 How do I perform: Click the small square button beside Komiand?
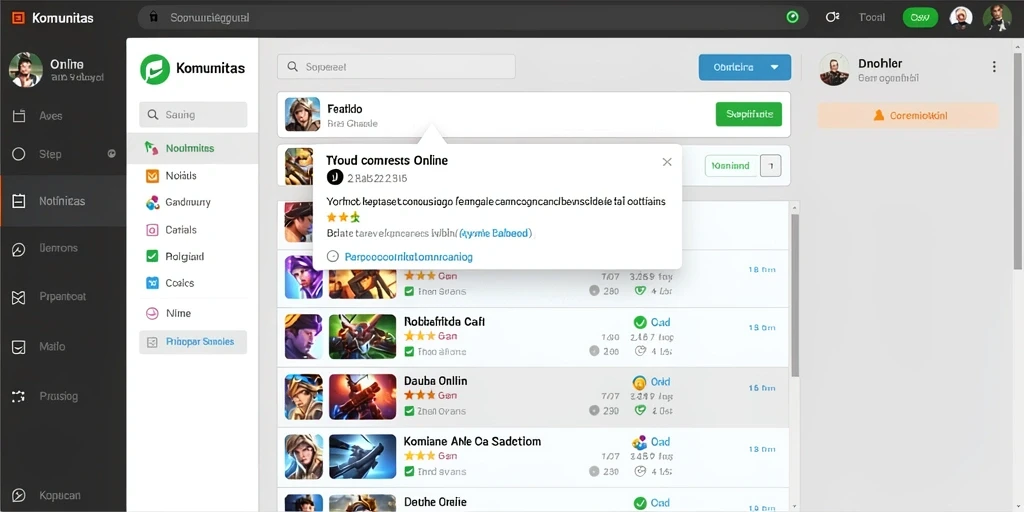[x=771, y=166]
